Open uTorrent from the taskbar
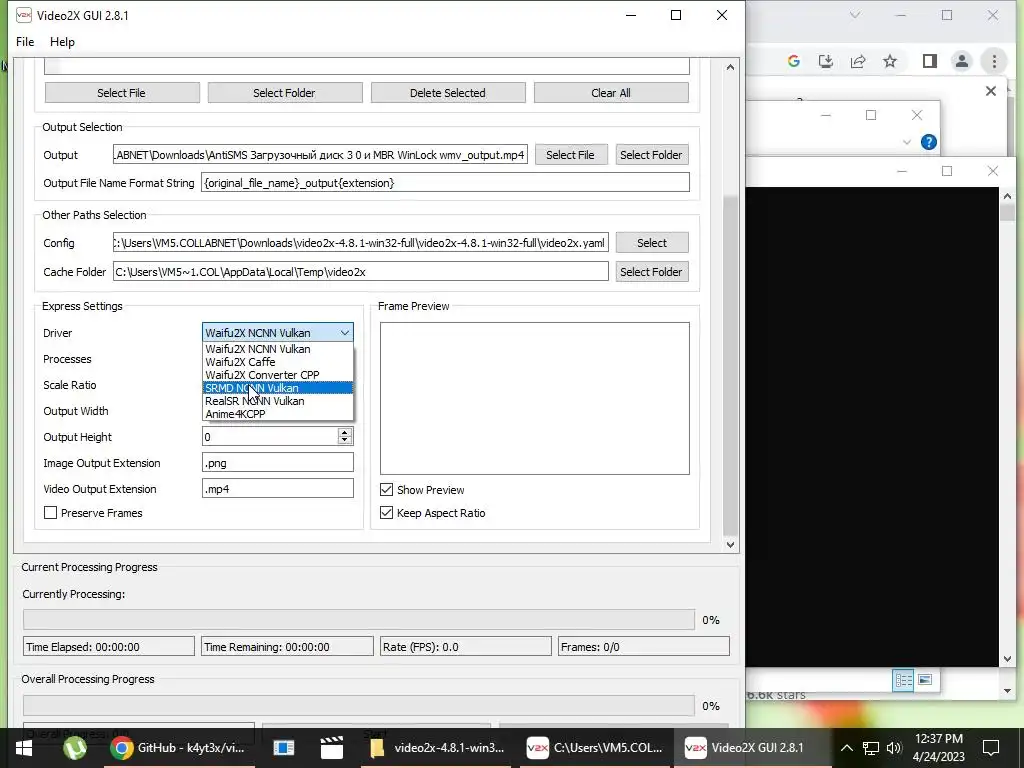The image size is (1024, 768). click(74, 748)
